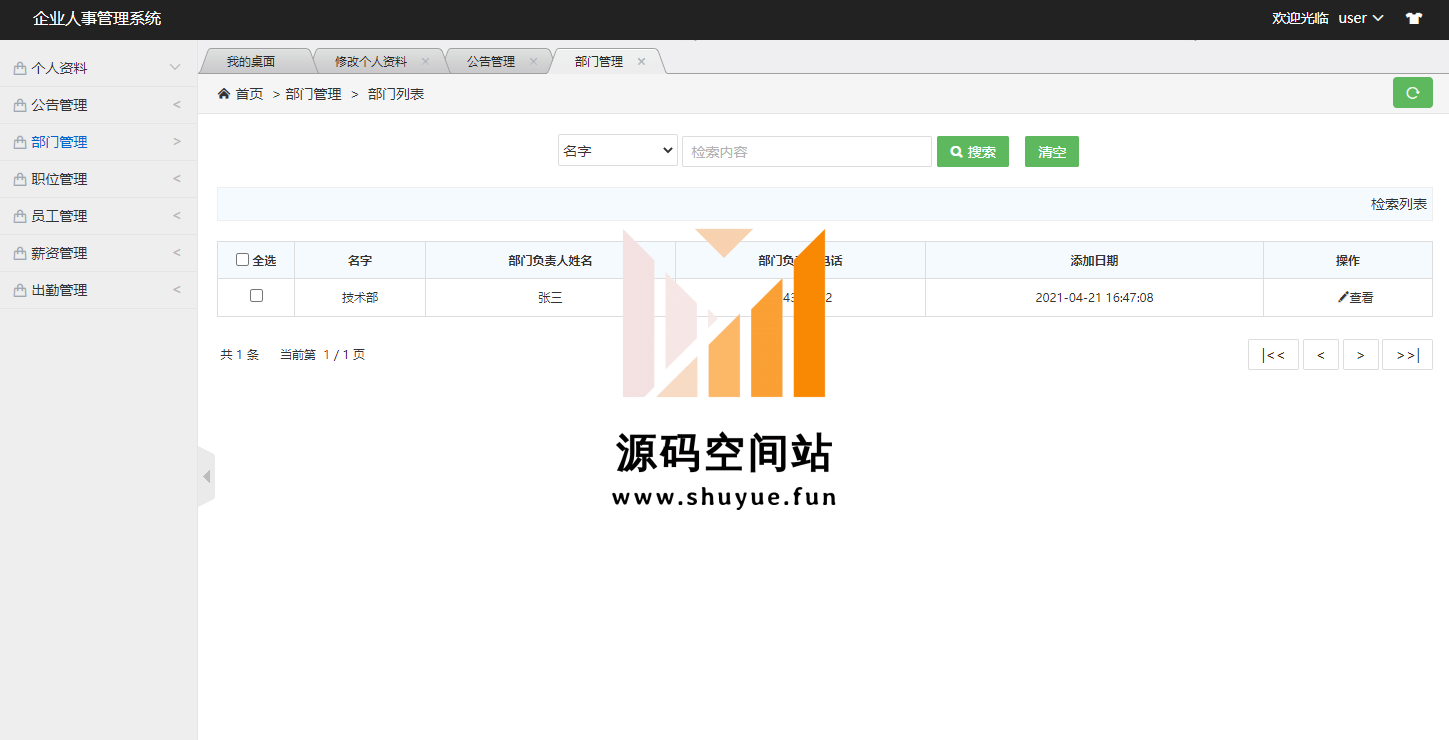Open the user account dropdown menu

tap(1360, 18)
